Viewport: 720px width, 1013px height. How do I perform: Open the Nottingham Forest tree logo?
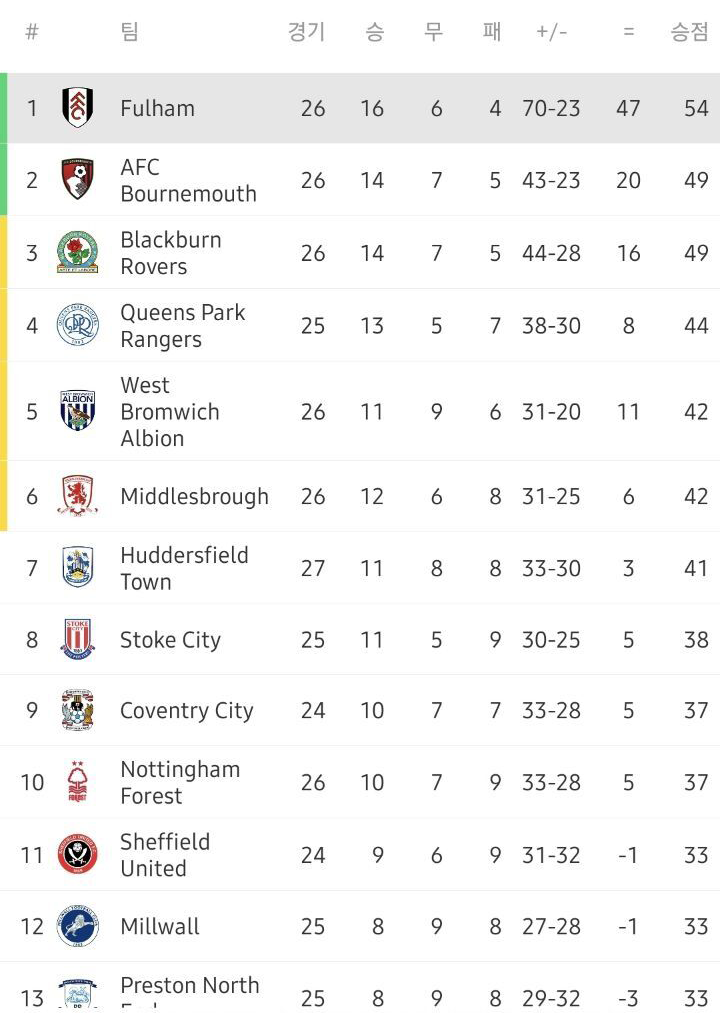[x=78, y=782]
